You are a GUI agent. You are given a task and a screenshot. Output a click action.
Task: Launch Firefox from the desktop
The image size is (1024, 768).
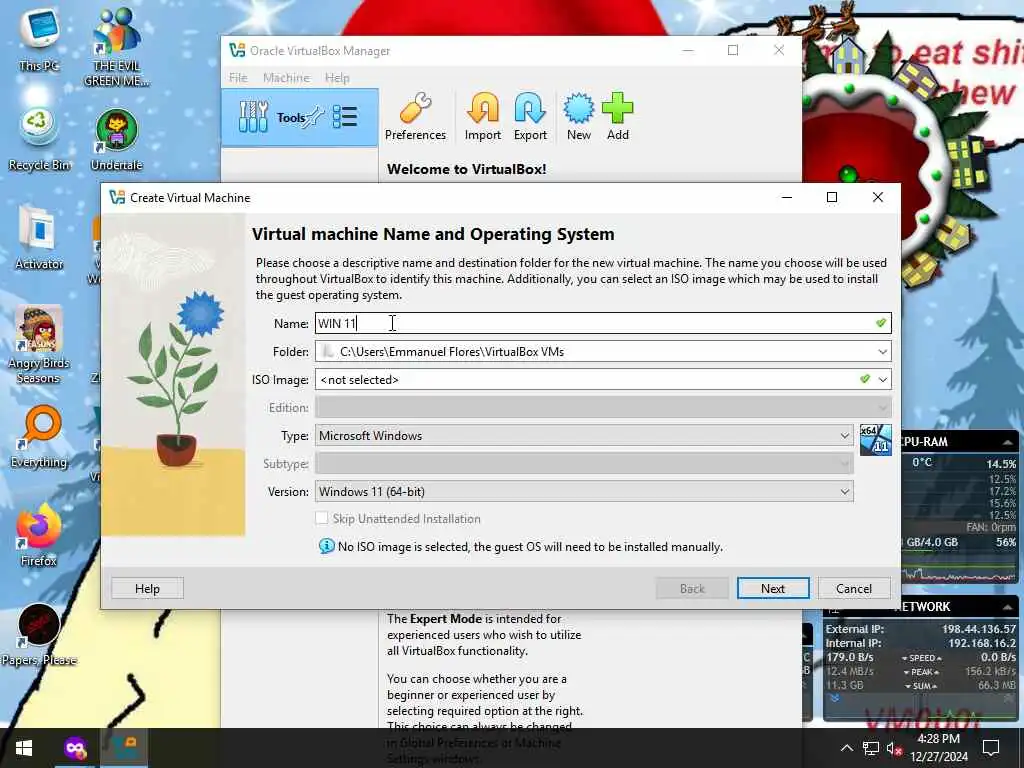39,536
